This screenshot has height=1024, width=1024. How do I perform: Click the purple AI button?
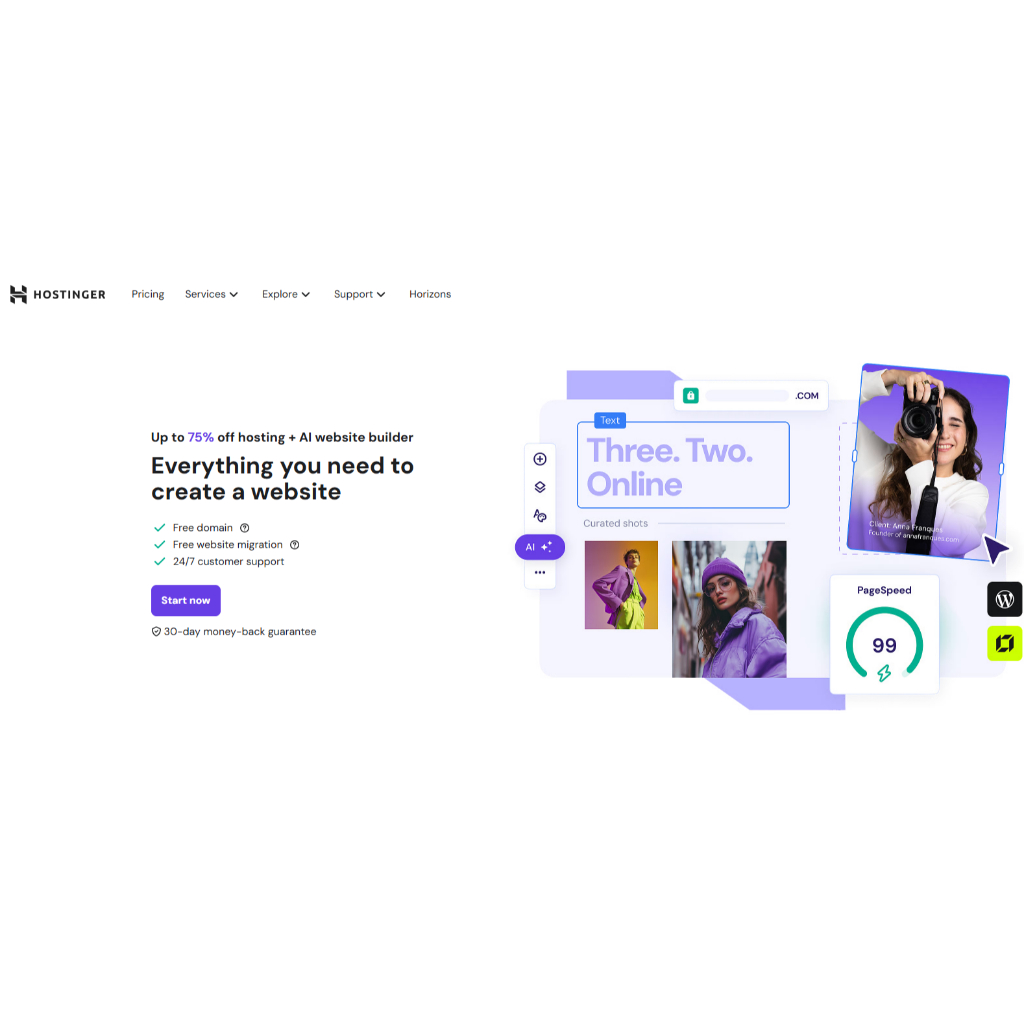click(539, 547)
